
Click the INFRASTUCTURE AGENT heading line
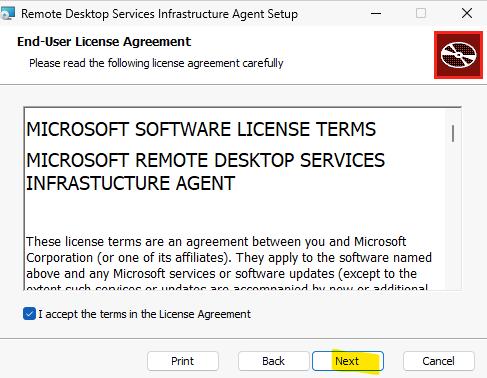131,183
